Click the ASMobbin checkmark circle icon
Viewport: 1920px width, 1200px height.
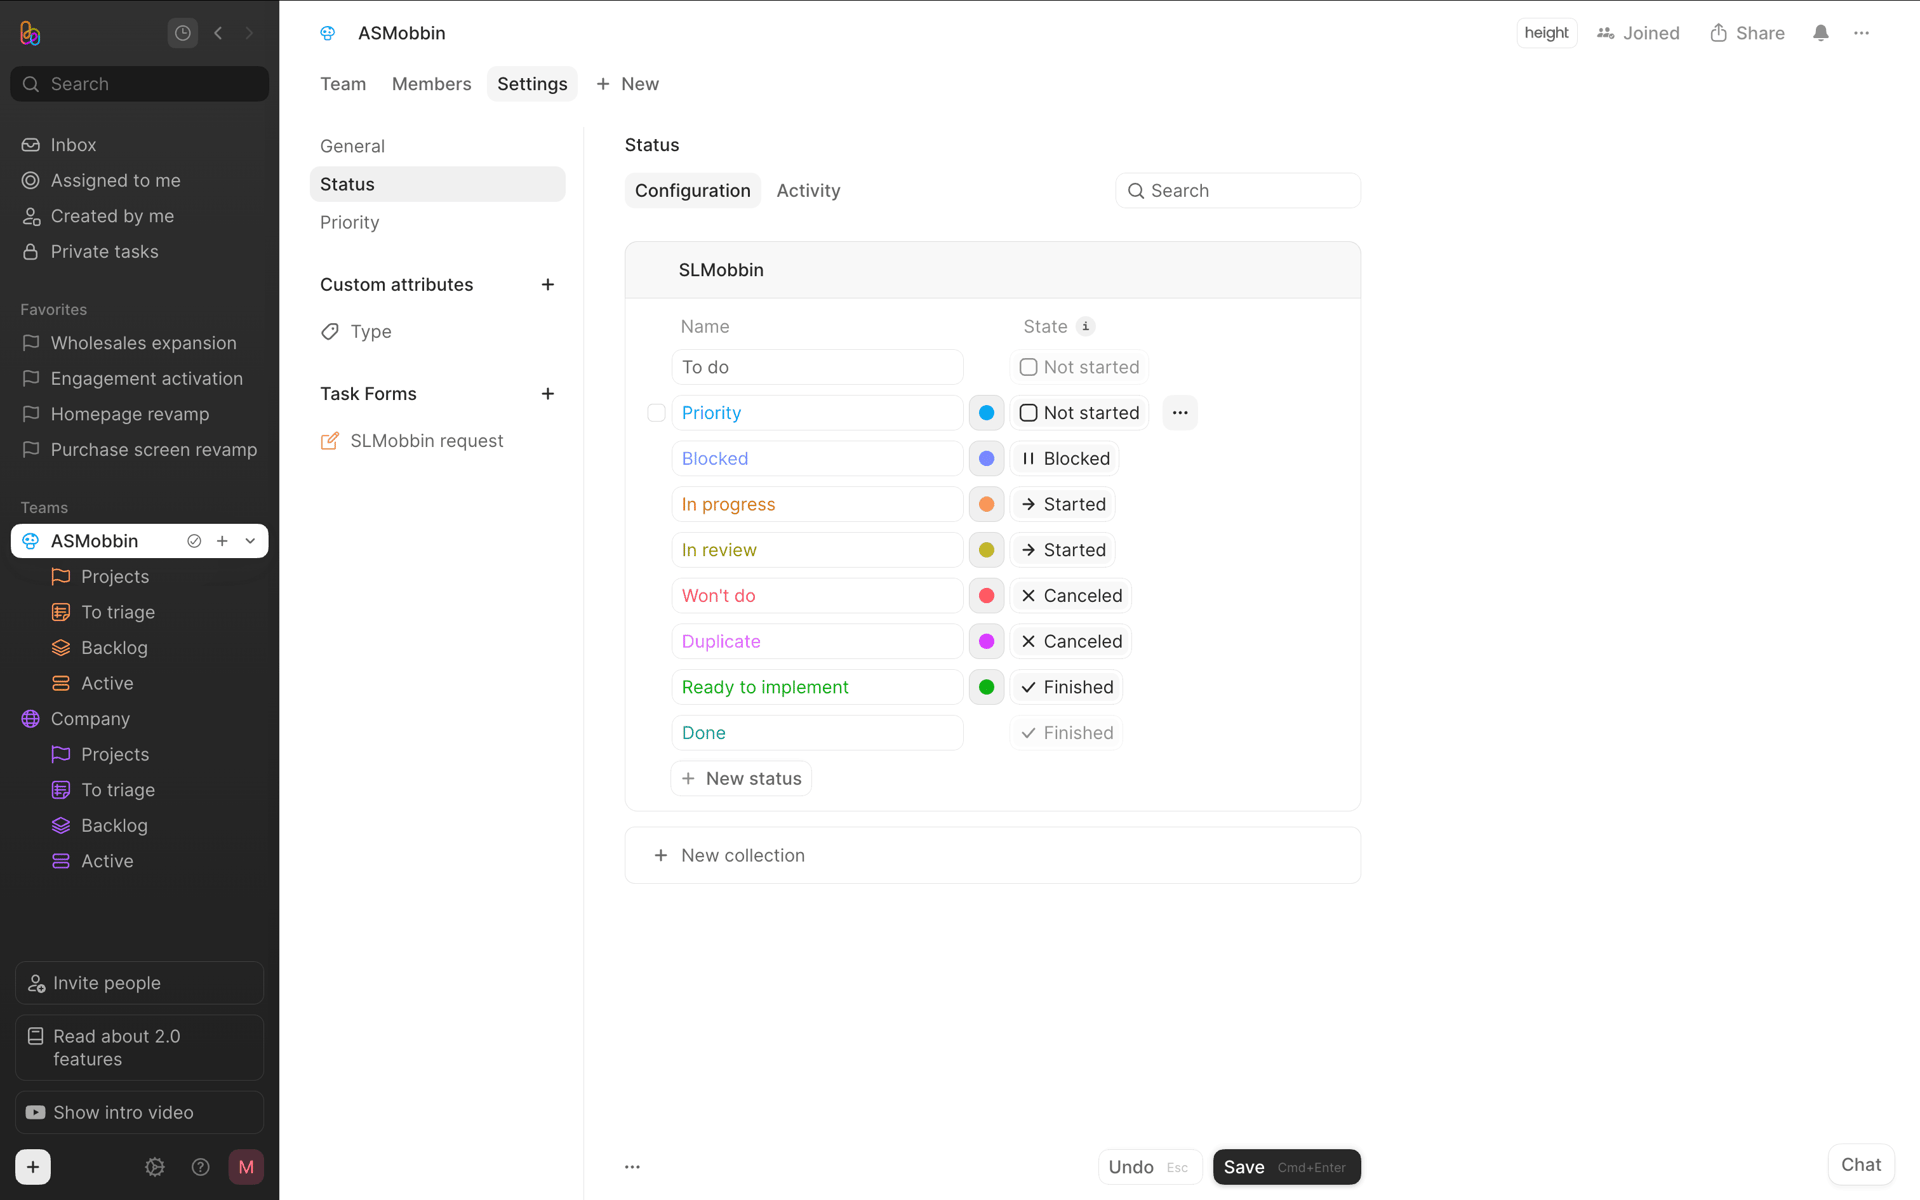194,541
